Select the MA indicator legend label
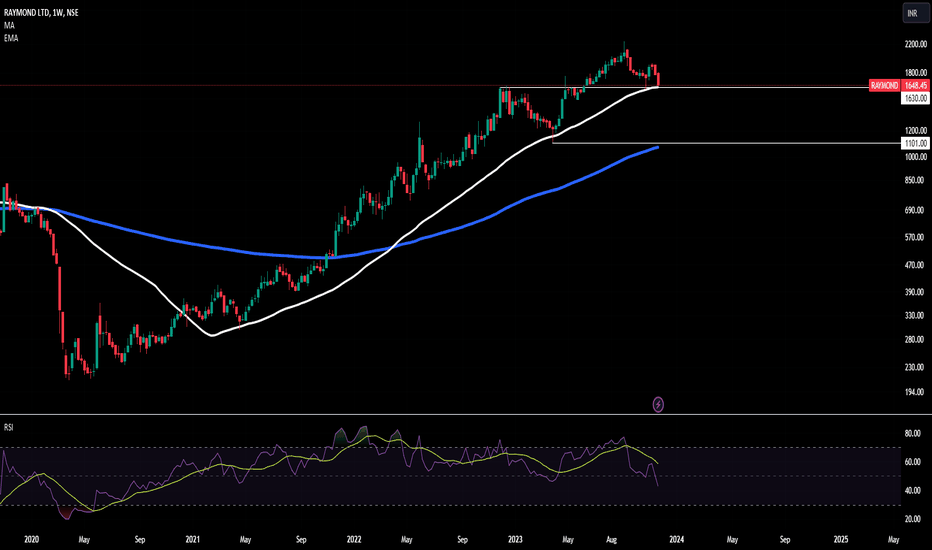The height and width of the screenshot is (550, 932). click(x=9, y=26)
